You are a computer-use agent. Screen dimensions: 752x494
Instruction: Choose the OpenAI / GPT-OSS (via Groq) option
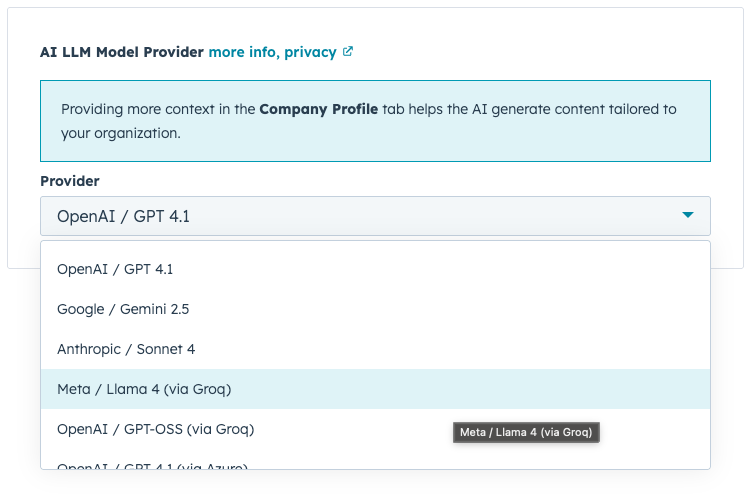(x=155, y=429)
